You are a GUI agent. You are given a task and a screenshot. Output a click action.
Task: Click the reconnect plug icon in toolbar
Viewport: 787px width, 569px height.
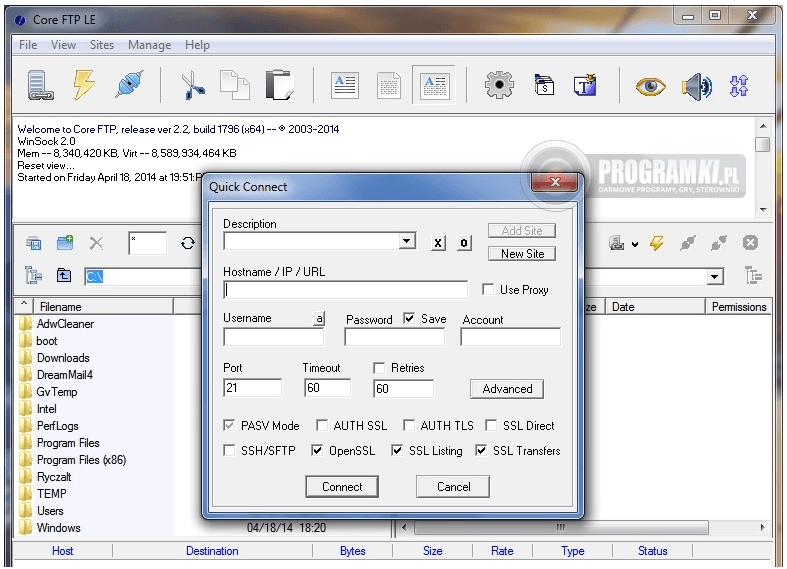[x=129, y=84]
